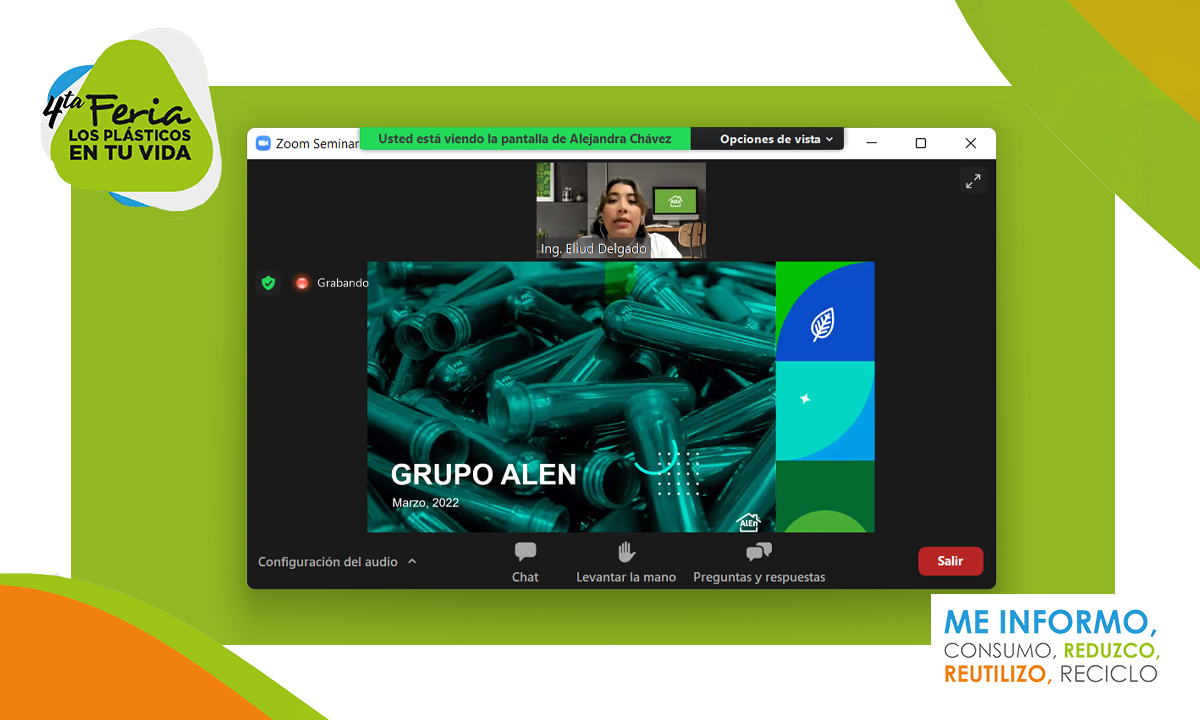
Task: Minimize the Zoom Seminar window
Action: pyautogui.click(x=871, y=143)
